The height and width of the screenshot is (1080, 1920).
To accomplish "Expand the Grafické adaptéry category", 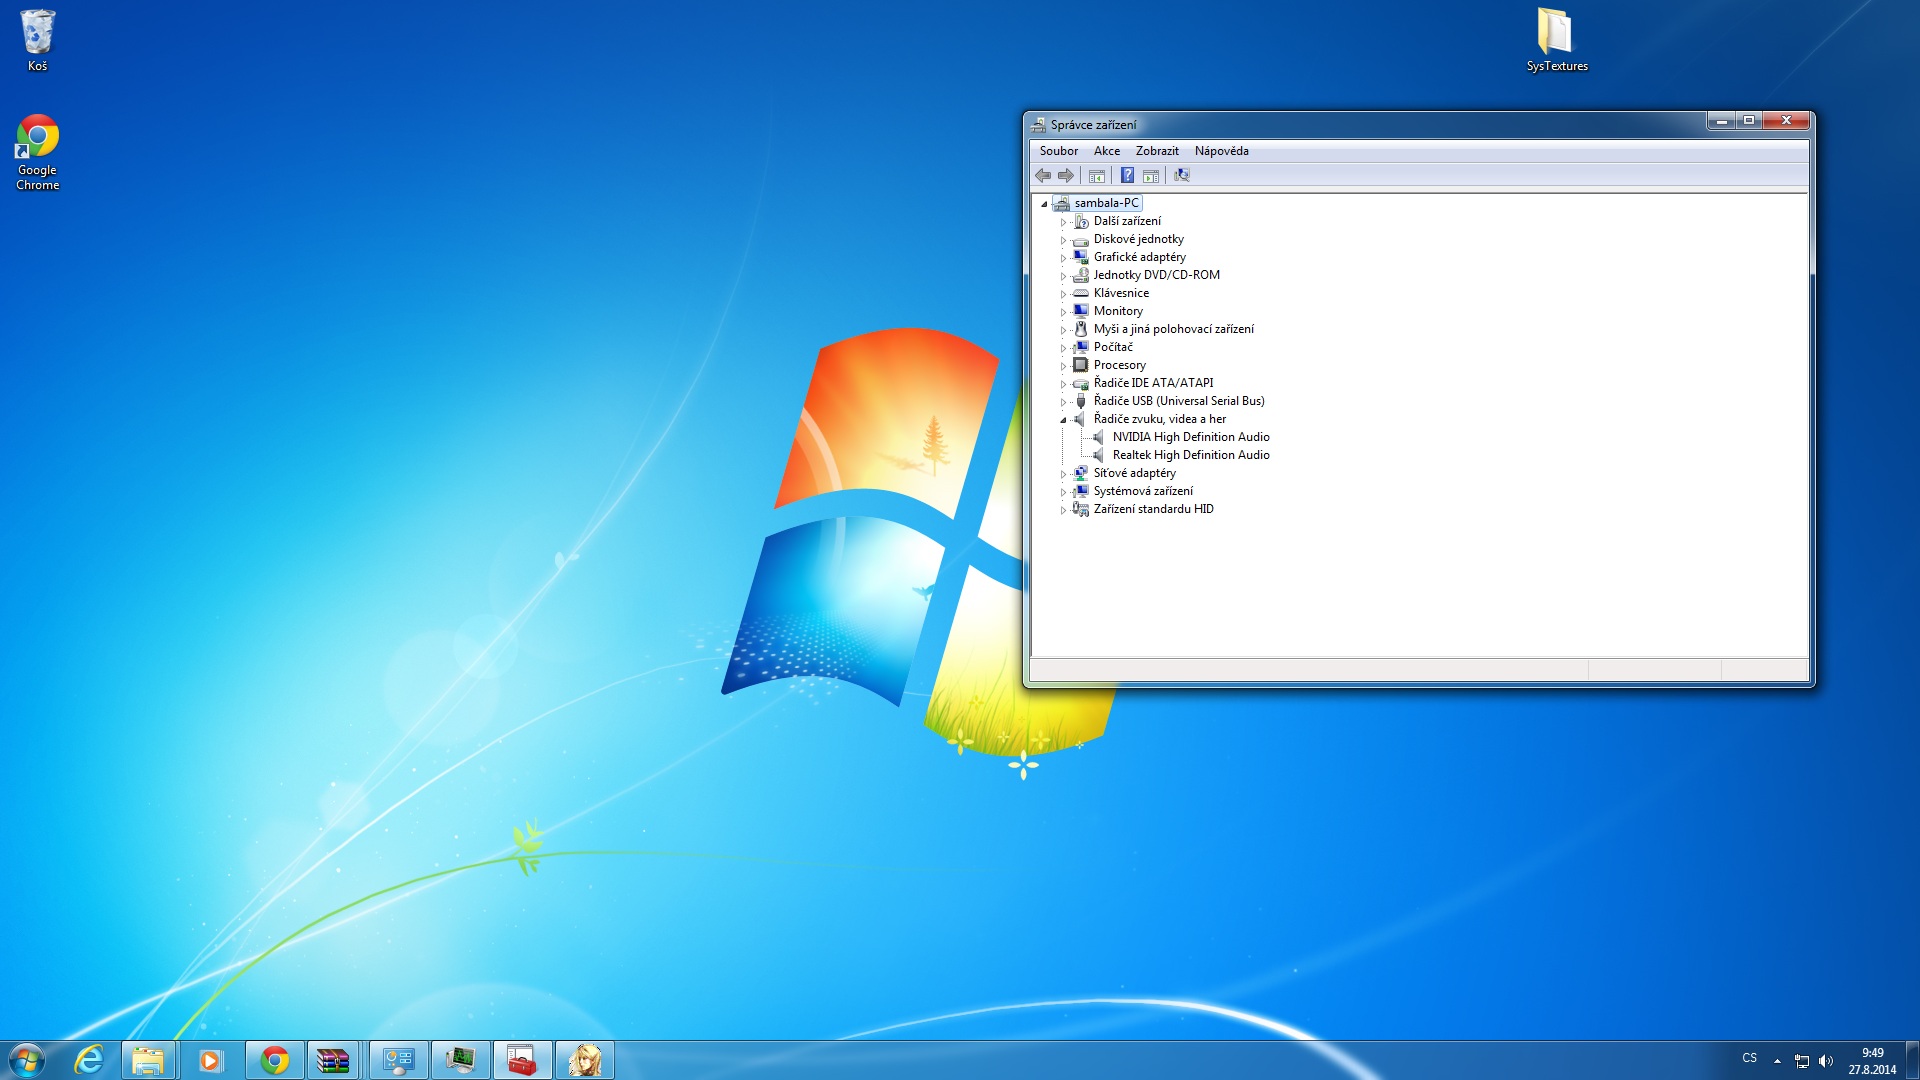I will pos(1063,258).
